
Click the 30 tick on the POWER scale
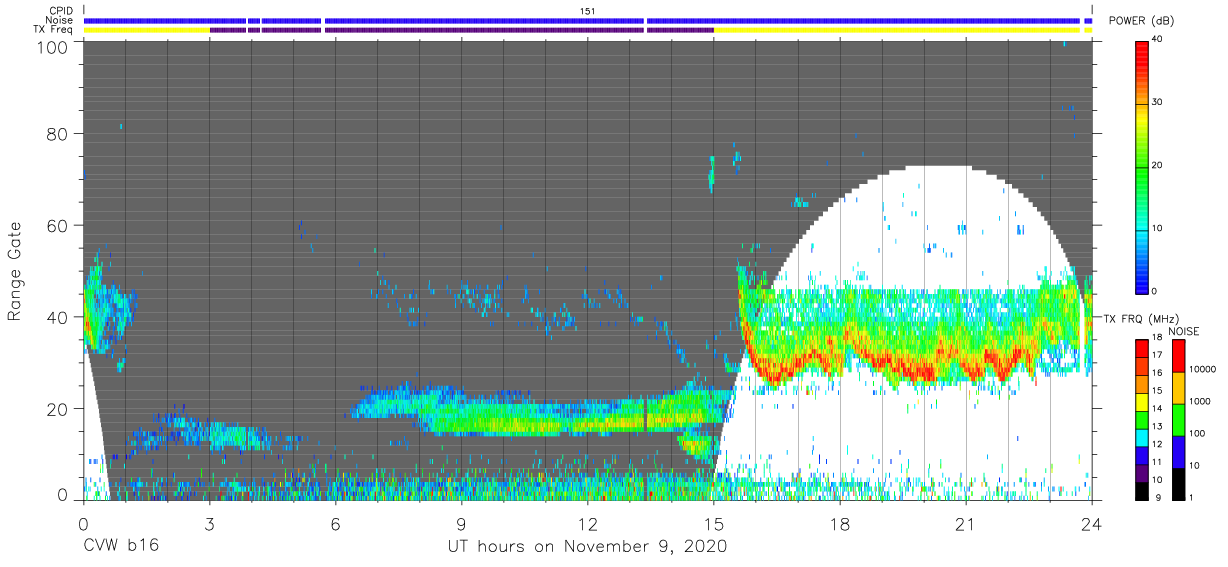click(x=1157, y=102)
